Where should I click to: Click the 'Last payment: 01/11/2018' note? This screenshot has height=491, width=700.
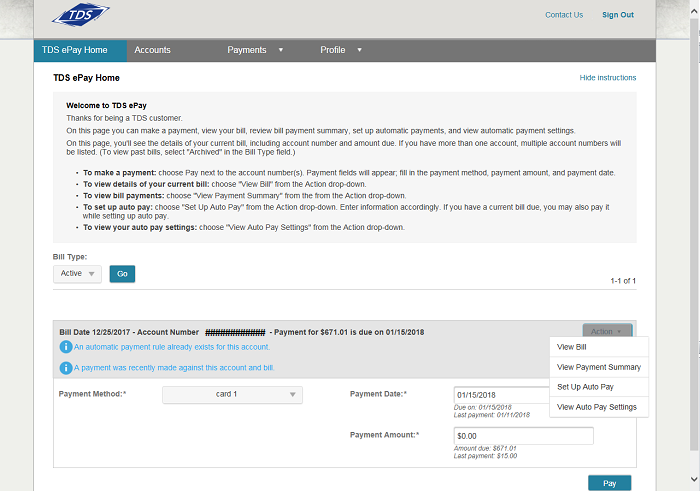(x=492, y=415)
